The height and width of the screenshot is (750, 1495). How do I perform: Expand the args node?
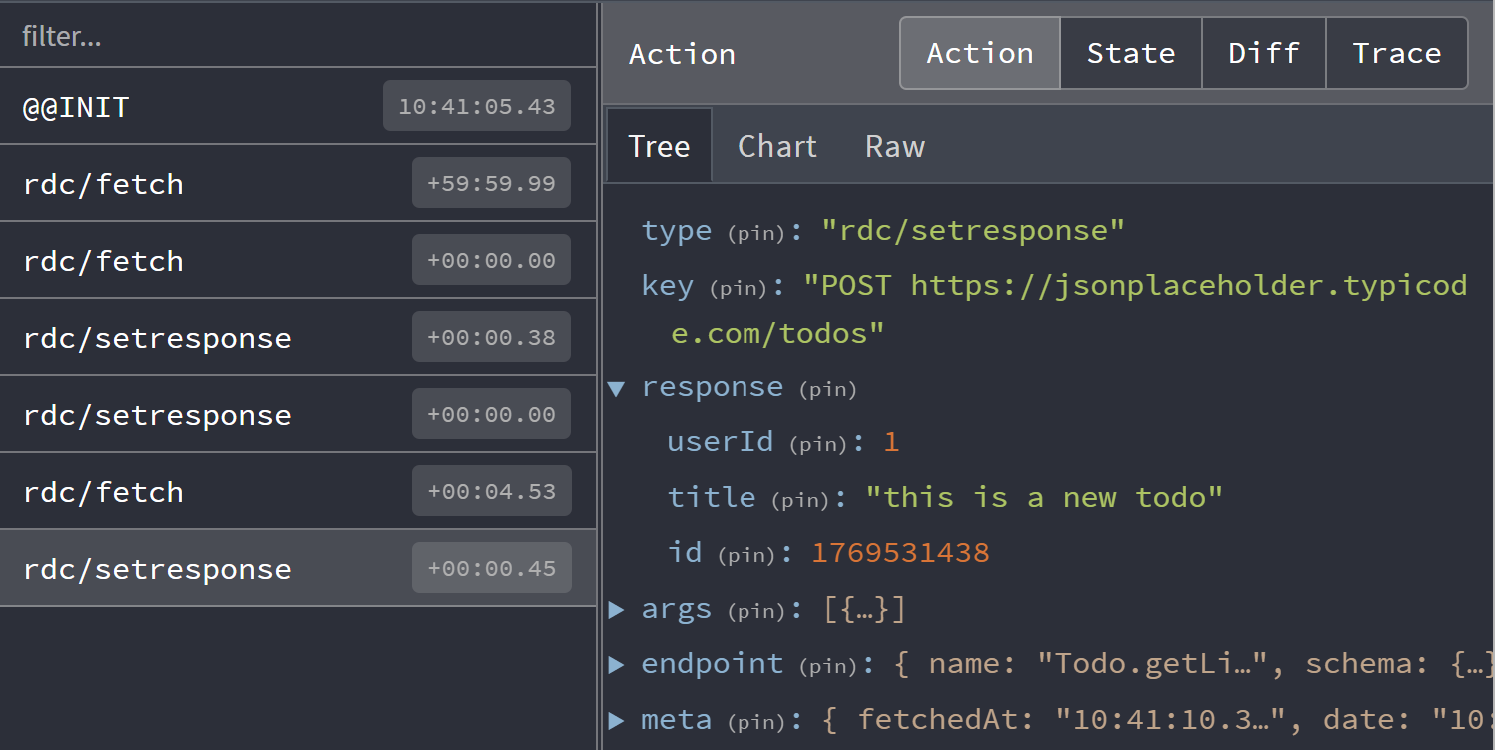click(x=617, y=609)
